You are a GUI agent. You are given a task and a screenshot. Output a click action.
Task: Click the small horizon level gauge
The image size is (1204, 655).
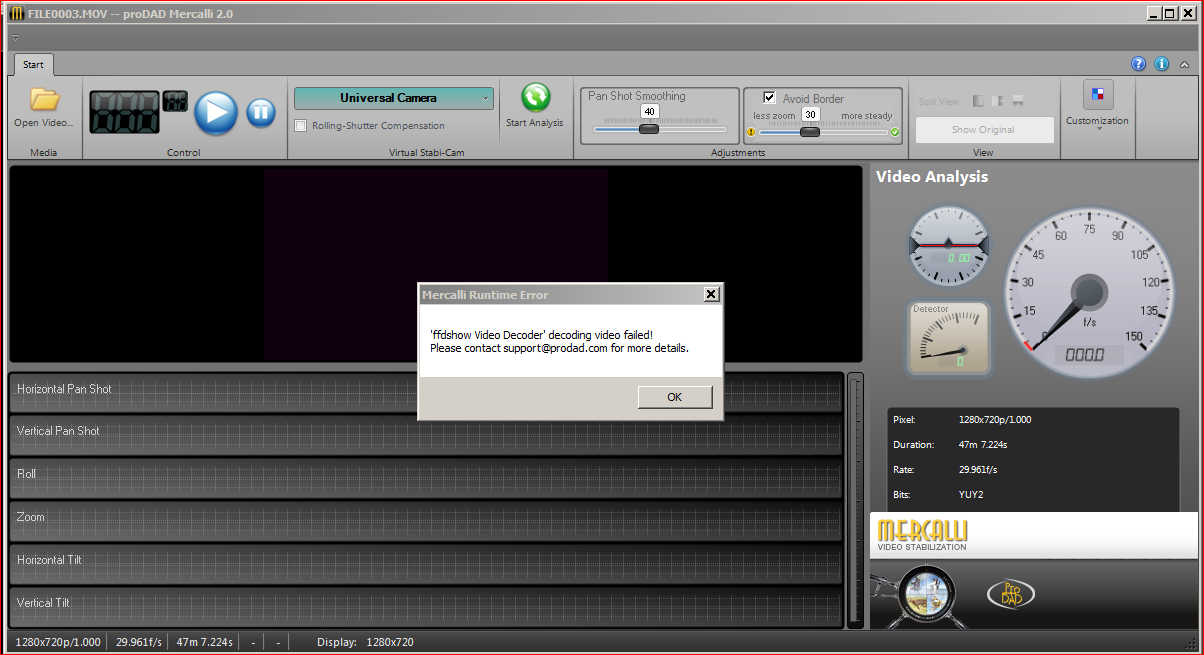[948, 245]
